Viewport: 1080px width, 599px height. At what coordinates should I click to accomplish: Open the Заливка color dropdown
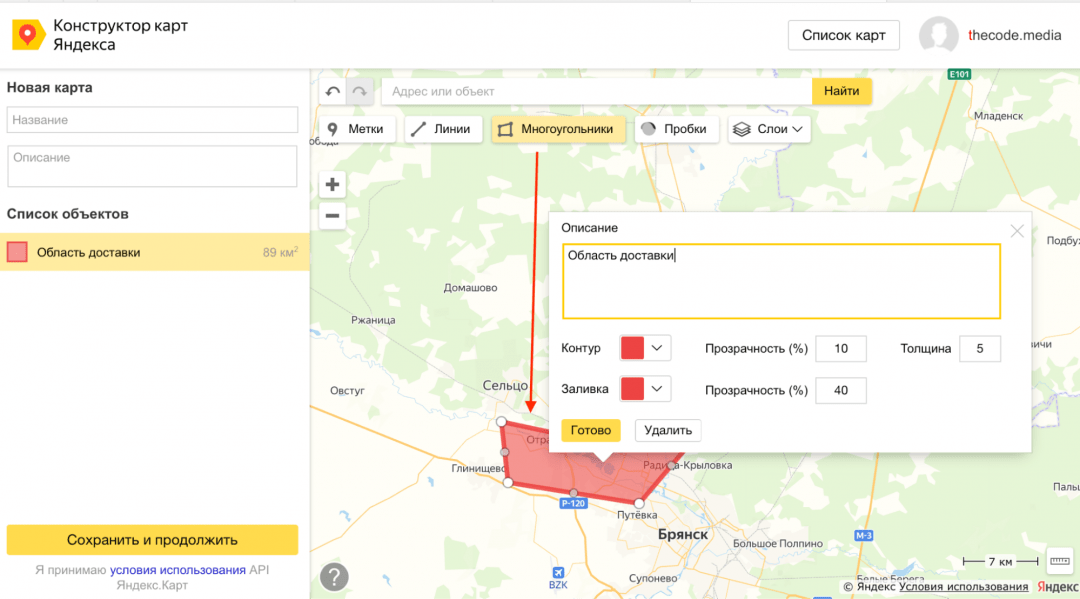tap(645, 389)
